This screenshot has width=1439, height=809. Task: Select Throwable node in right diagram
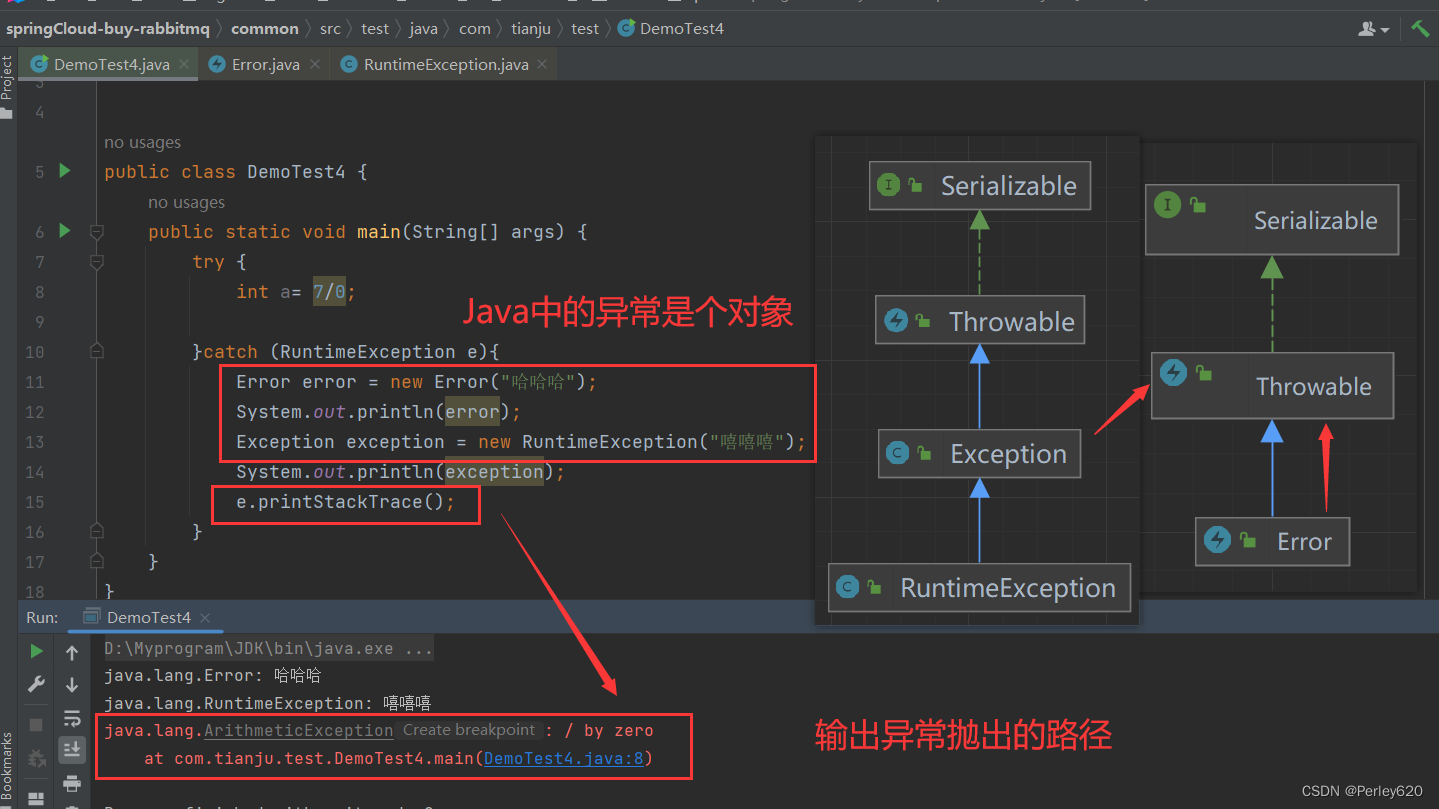pyautogui.click(x=1272, y=386)
